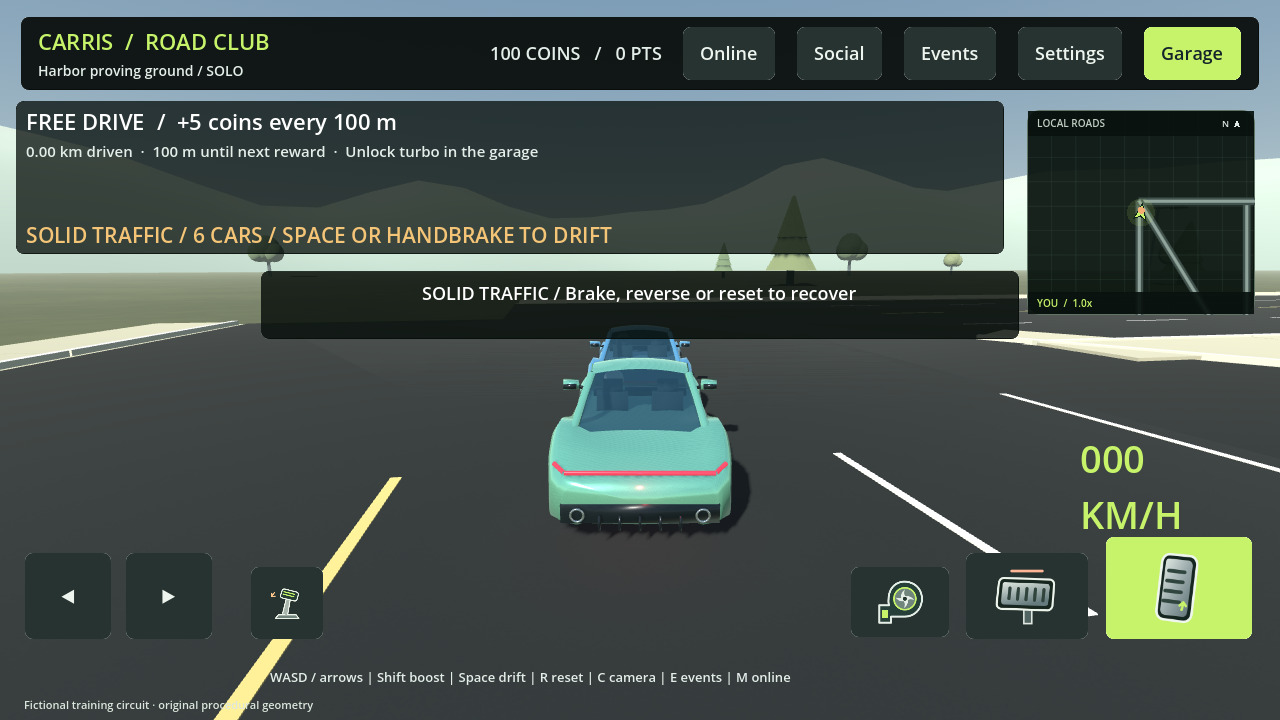1280x720 pixels.
Task: Click the SOLID TRAFFIC recover message banner
Action: (640, 305)
